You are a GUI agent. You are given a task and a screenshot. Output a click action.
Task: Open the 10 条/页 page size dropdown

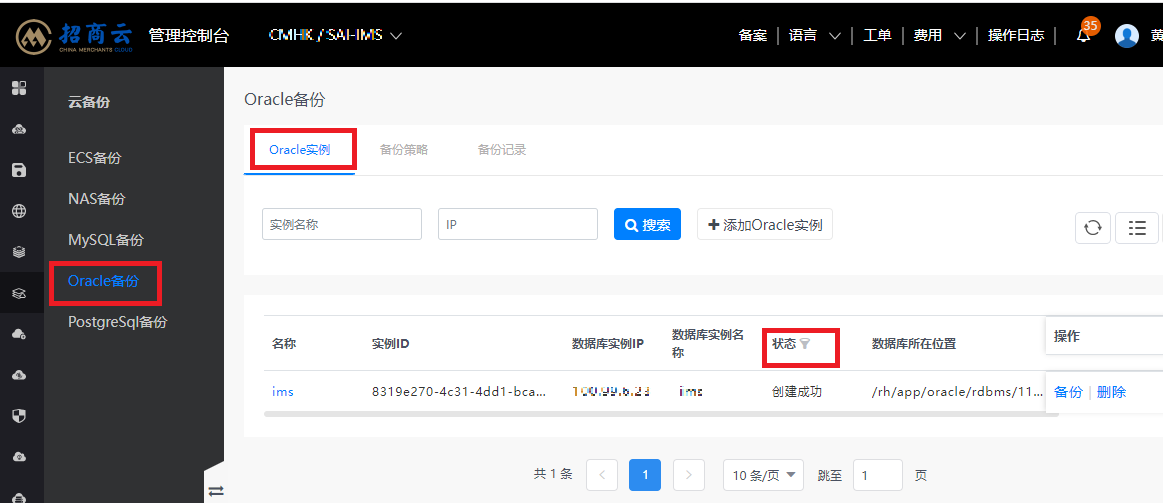(763, 475)
